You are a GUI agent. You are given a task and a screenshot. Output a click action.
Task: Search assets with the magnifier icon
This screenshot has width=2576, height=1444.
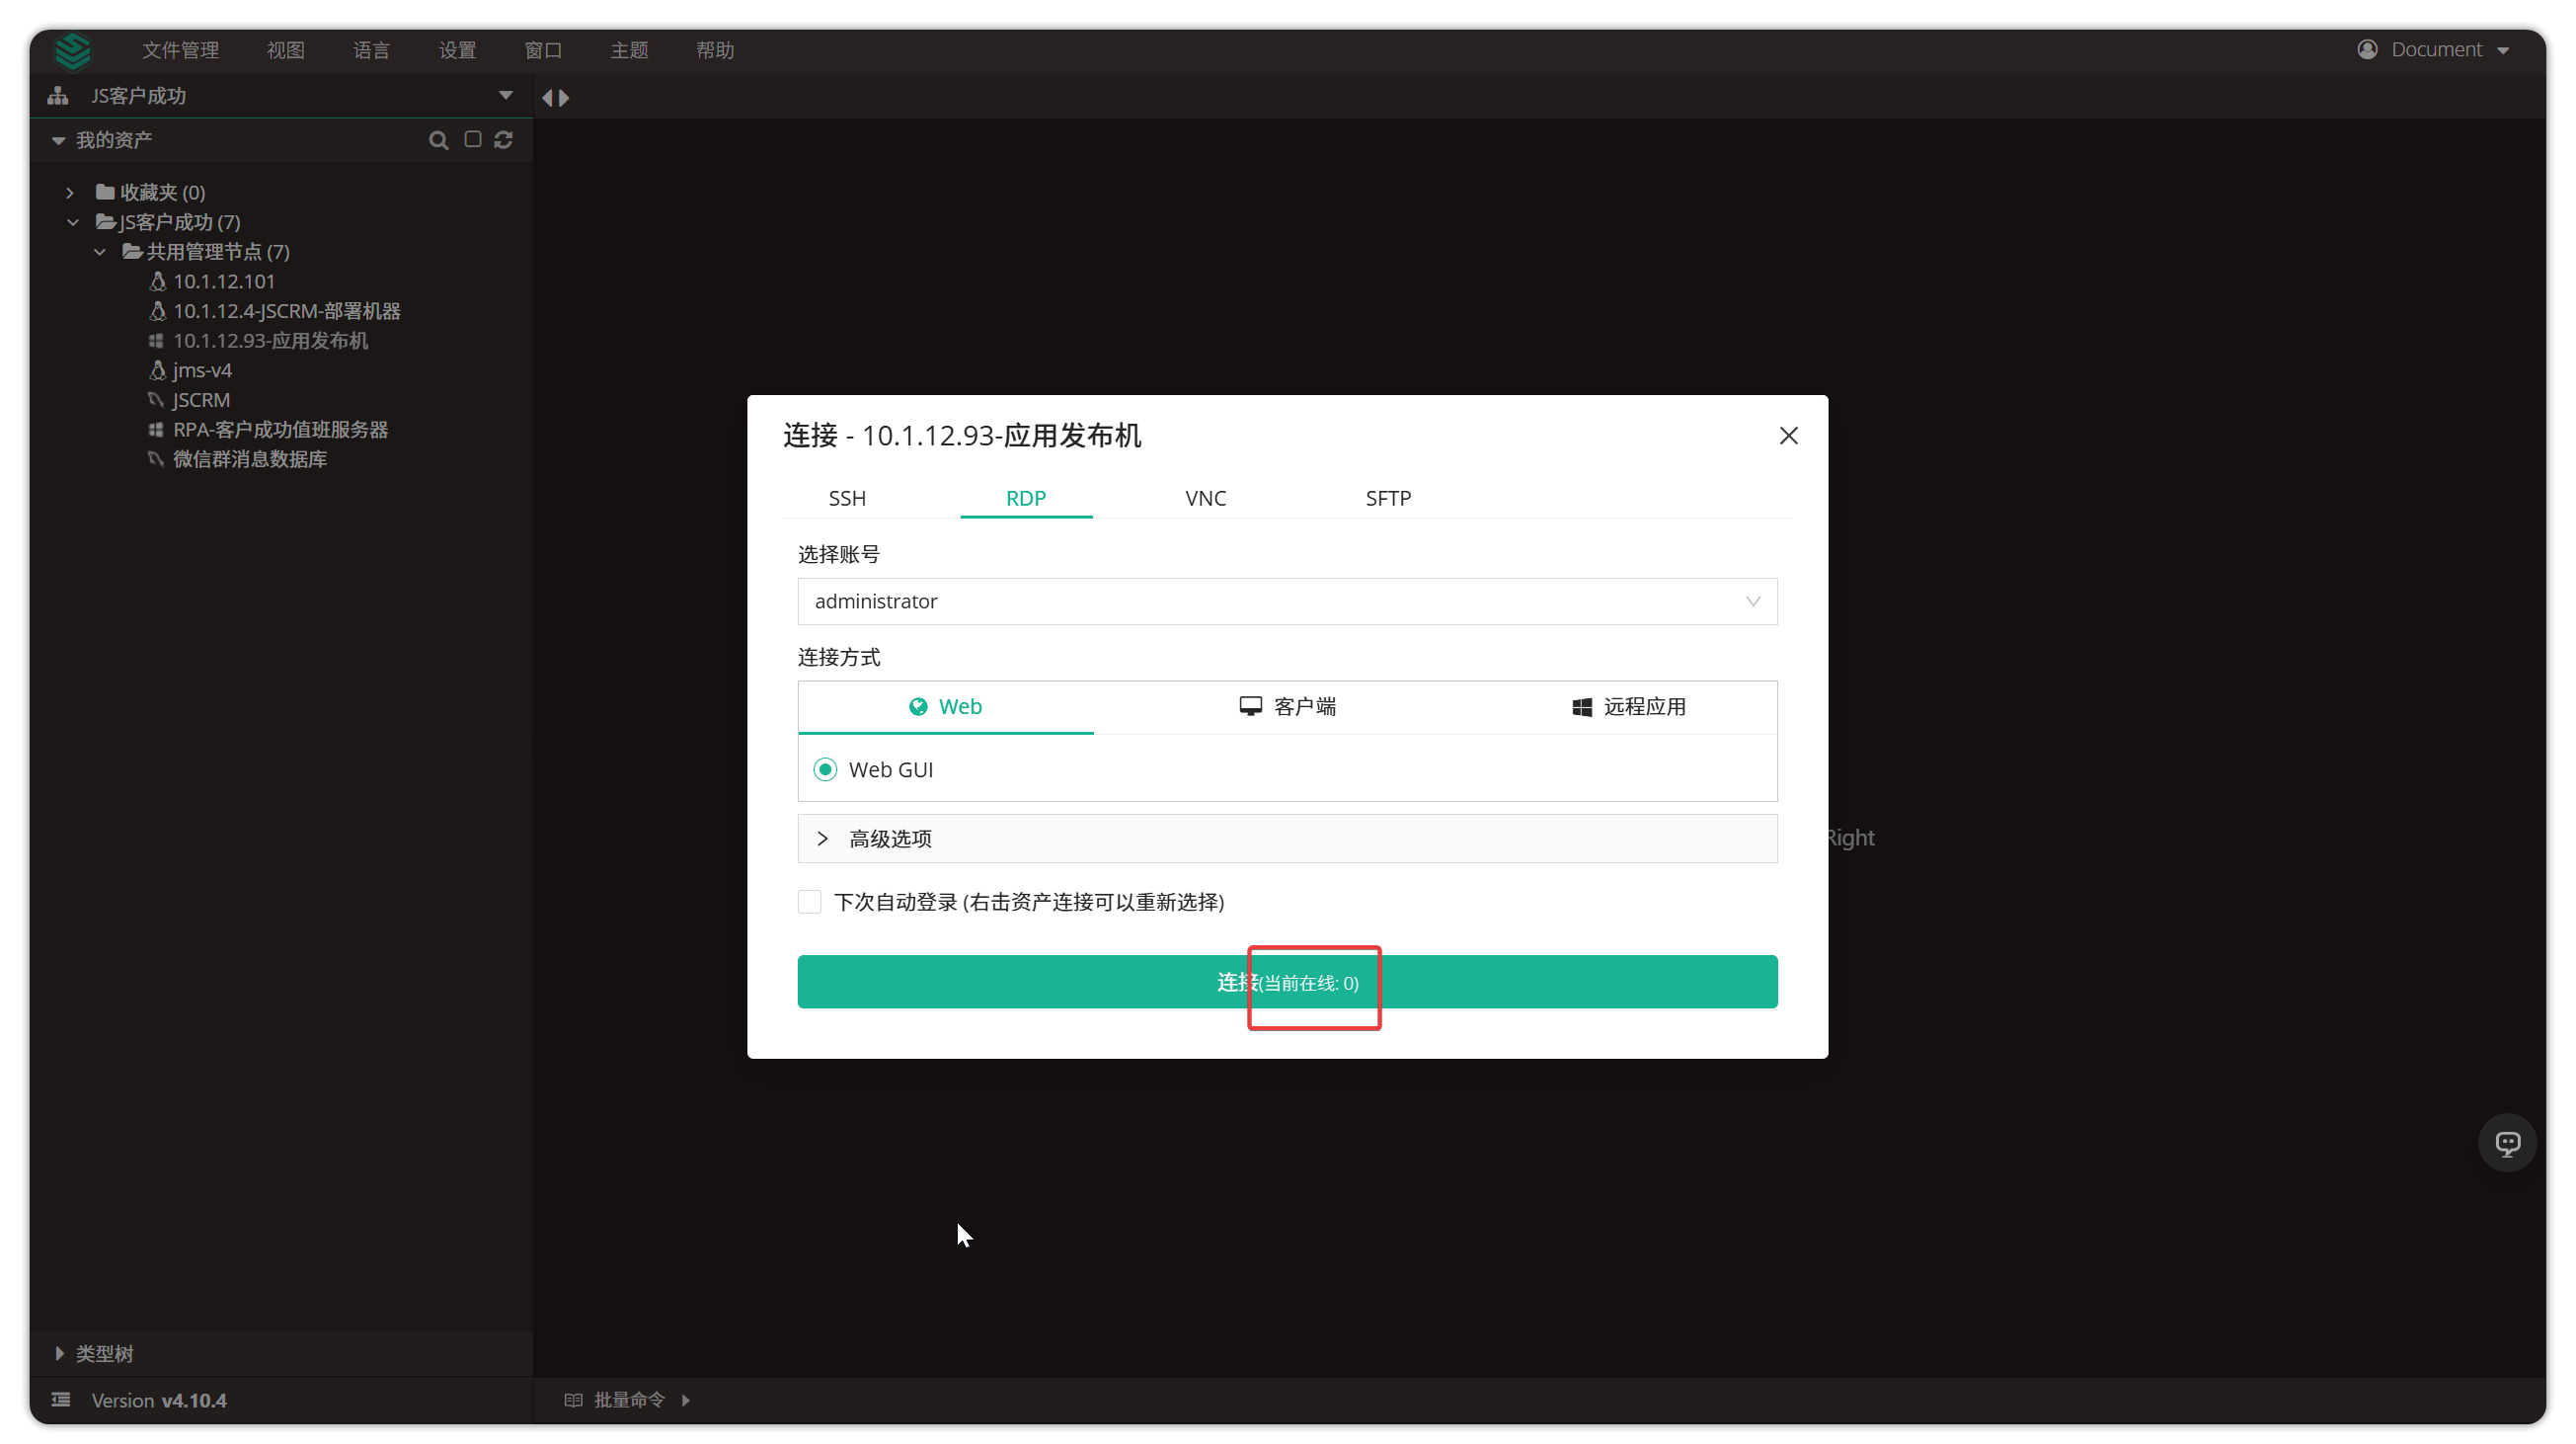(x=438, y=140)
